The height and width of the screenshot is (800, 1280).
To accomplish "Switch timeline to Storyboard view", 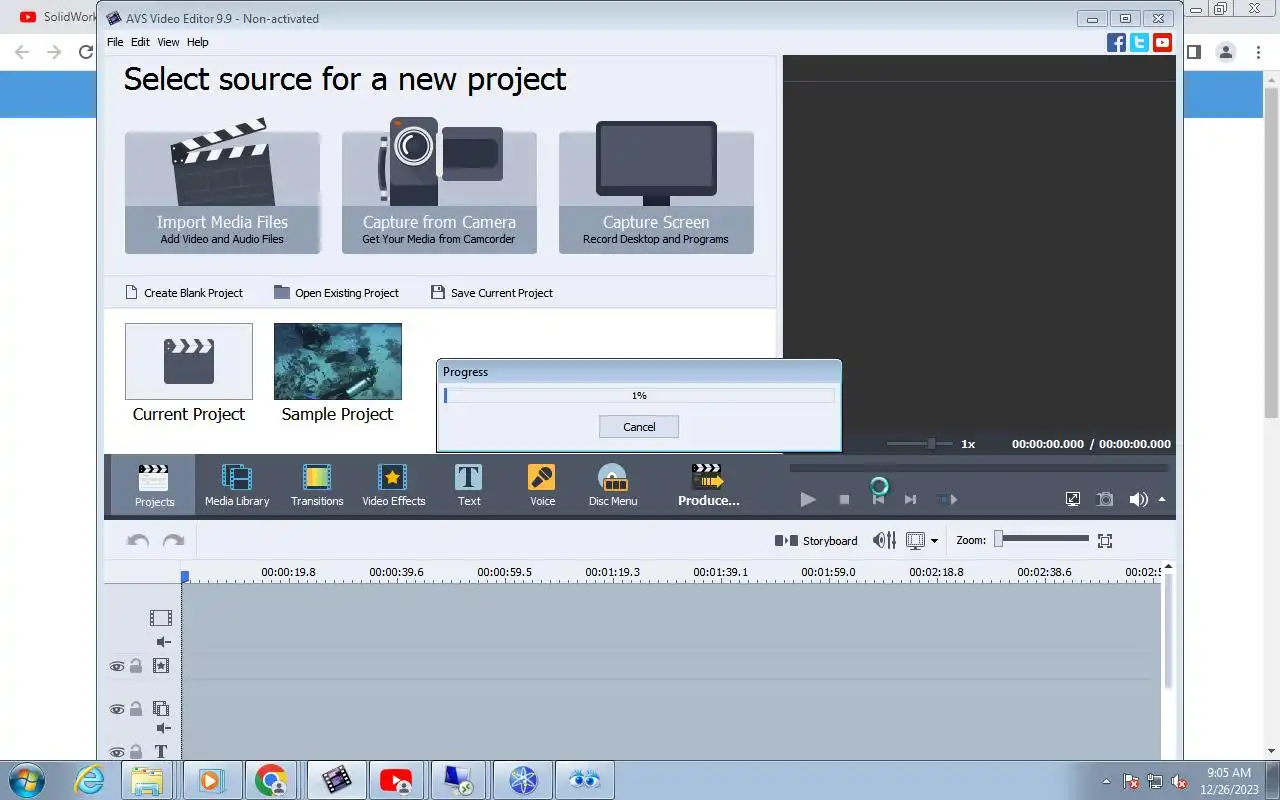I will coord(816,541).
